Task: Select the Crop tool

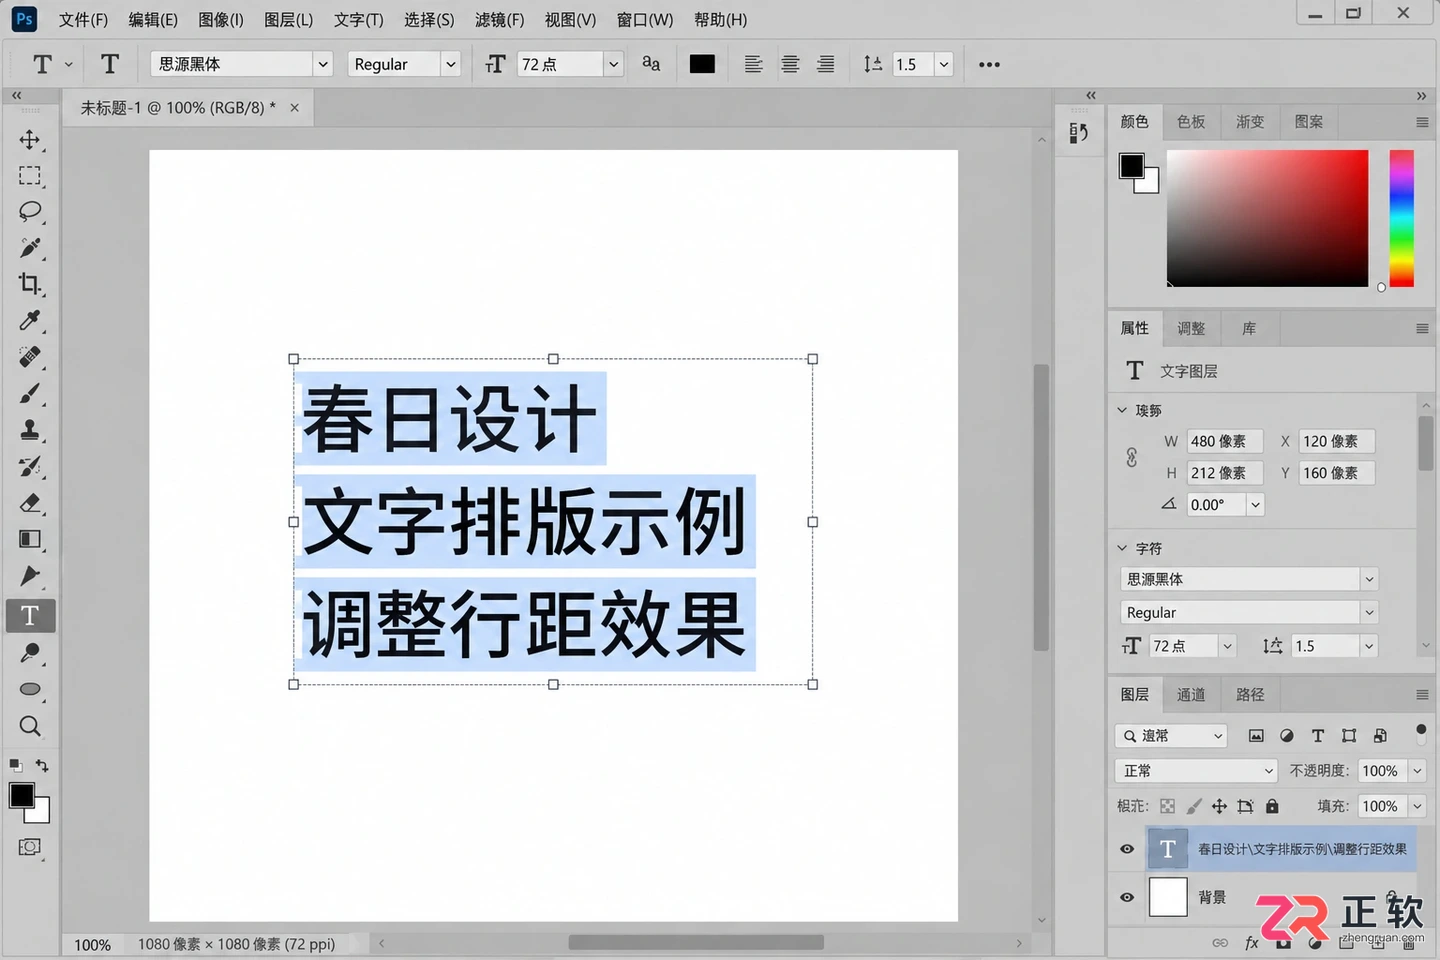Action: click(x=30, y=284)
